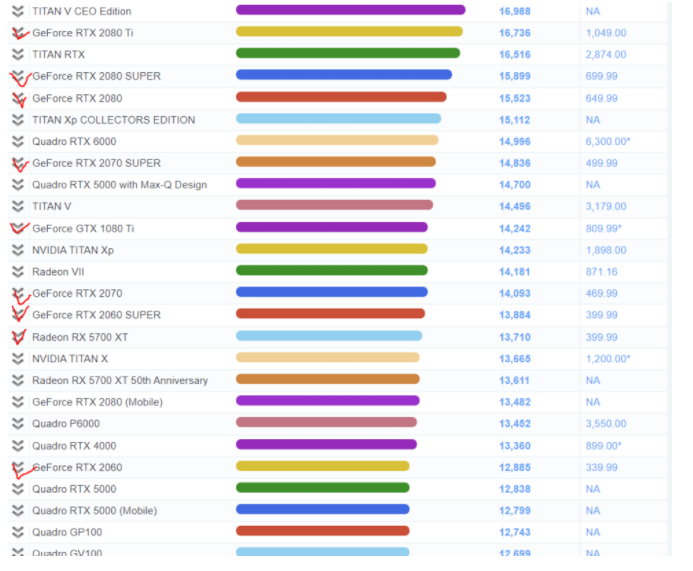Expand the TITAN RTX row chevron
Viewport: 693px width, 571px height.
(18, 54)
